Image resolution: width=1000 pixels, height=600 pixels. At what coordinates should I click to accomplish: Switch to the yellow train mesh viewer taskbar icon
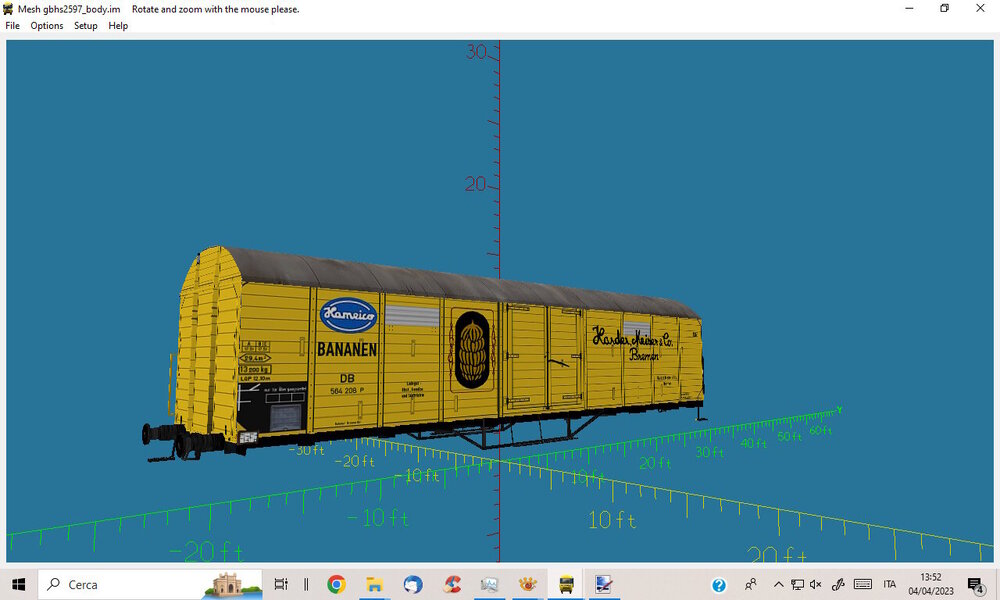click(566, 584)
